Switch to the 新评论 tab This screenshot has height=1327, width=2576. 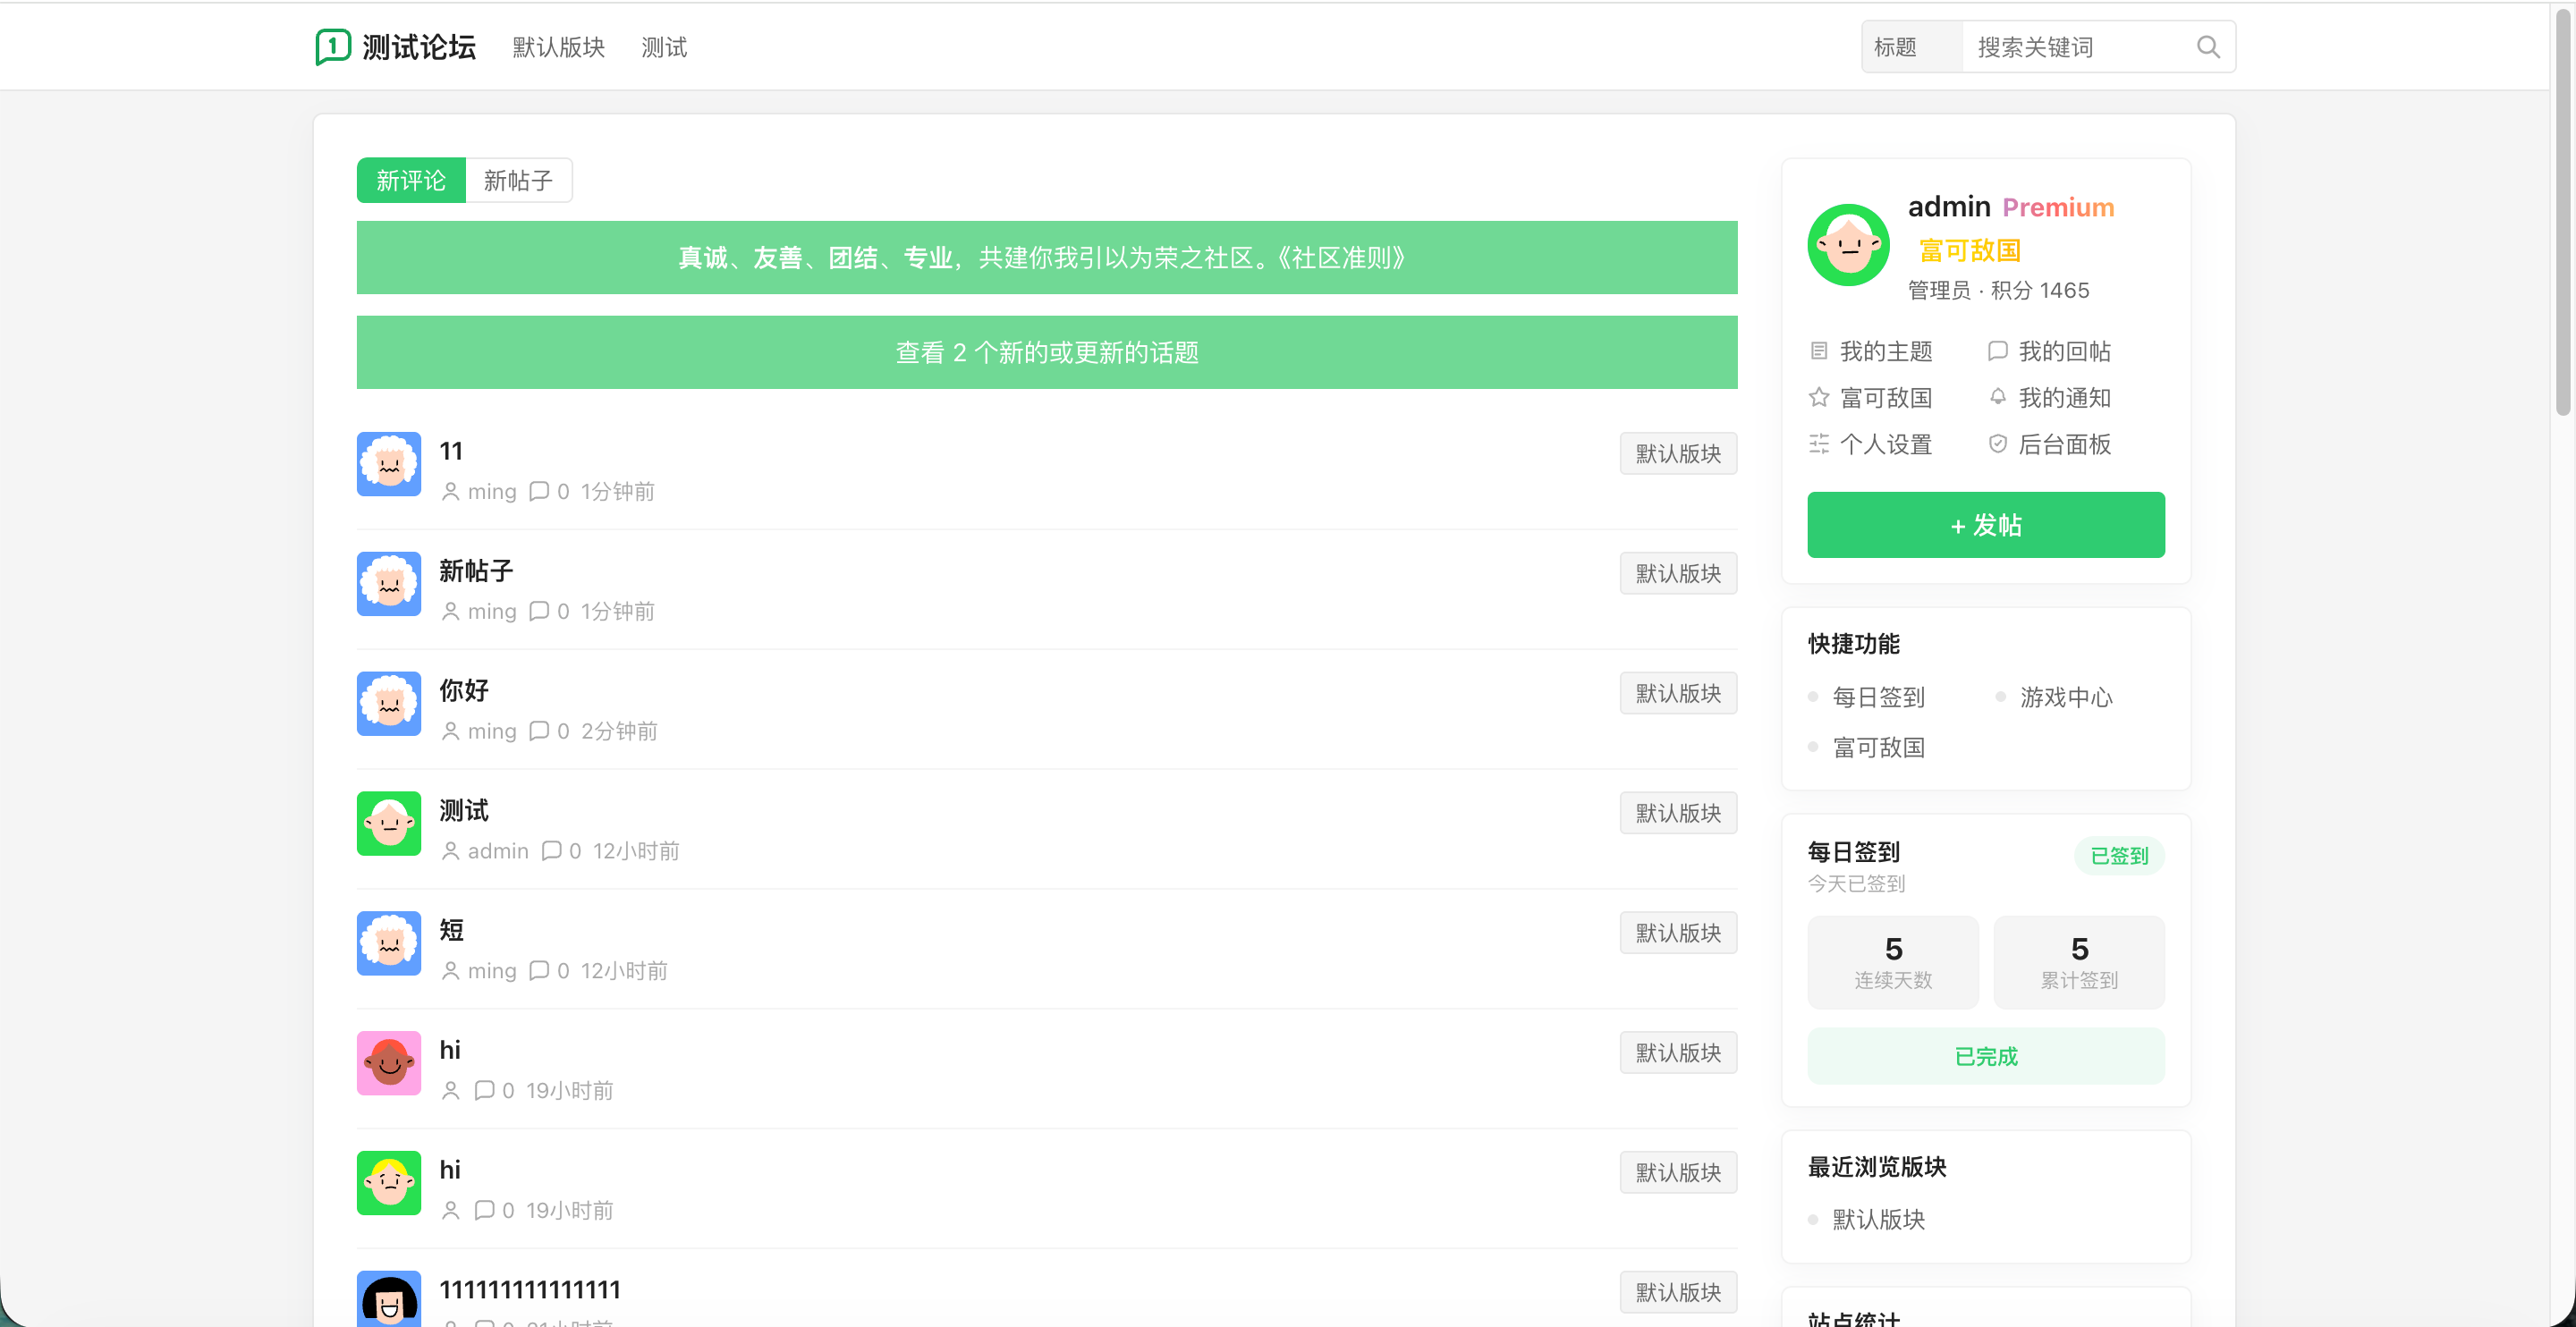point(411,180)
